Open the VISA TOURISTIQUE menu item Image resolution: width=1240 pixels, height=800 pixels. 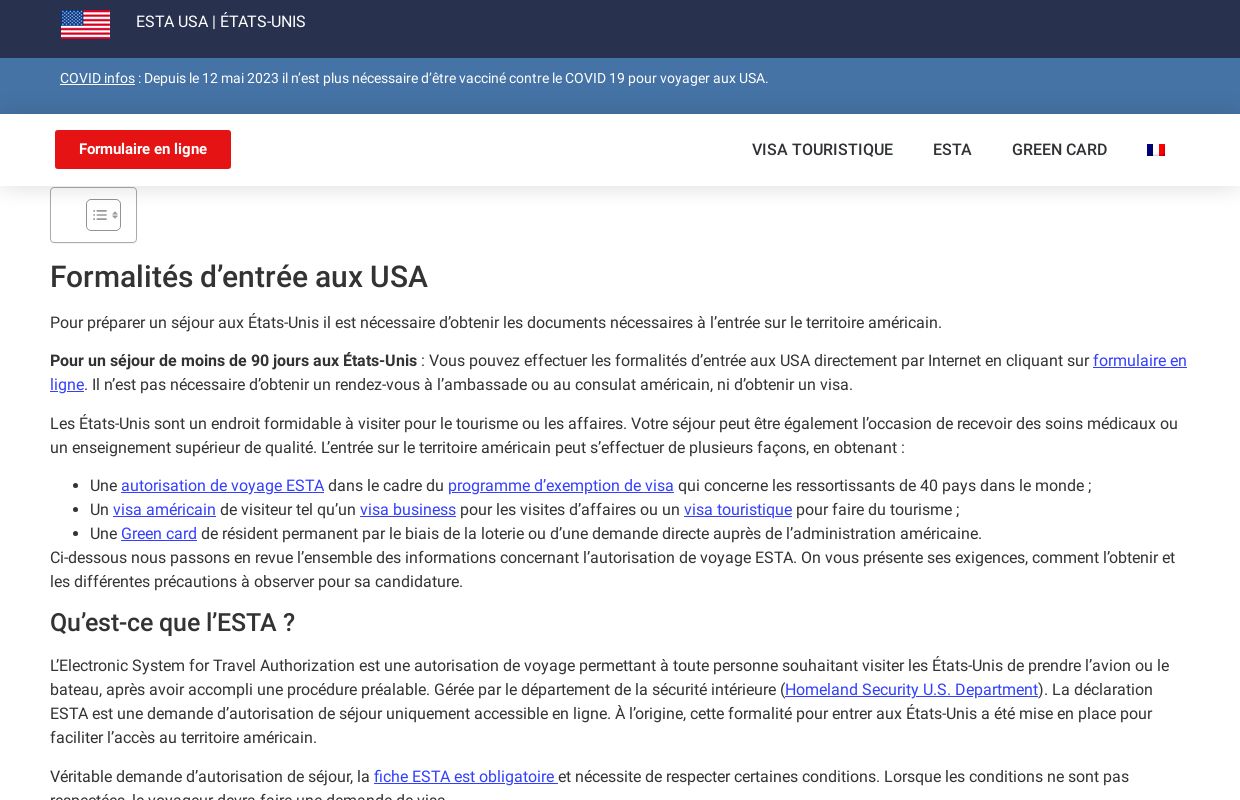coord(822,150)
